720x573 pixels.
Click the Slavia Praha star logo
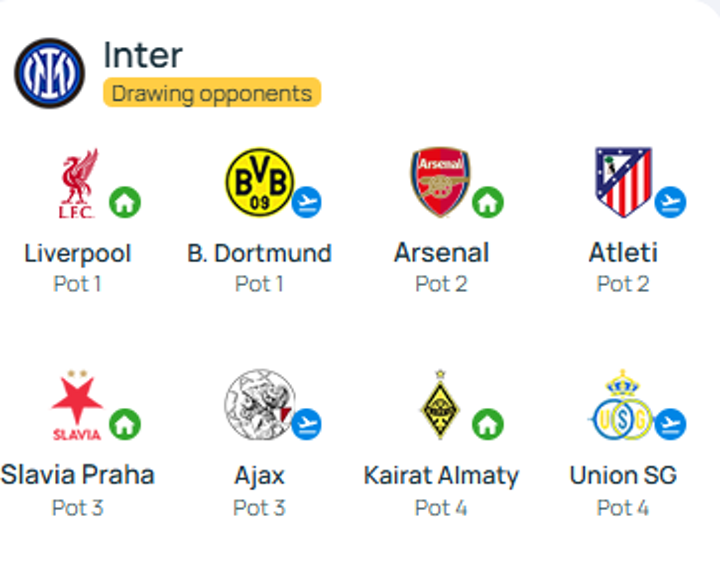(77, 405)
